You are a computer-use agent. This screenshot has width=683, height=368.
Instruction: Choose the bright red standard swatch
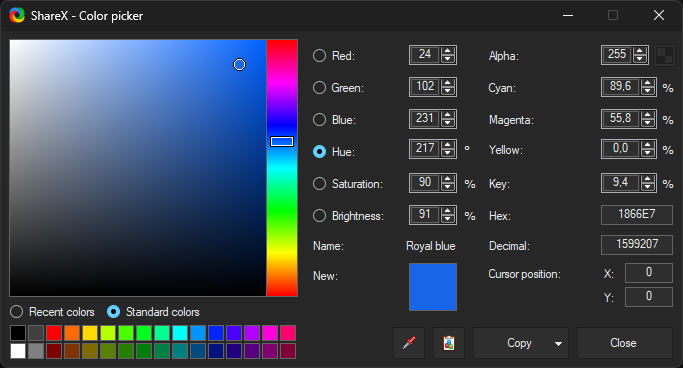point(54,333)
